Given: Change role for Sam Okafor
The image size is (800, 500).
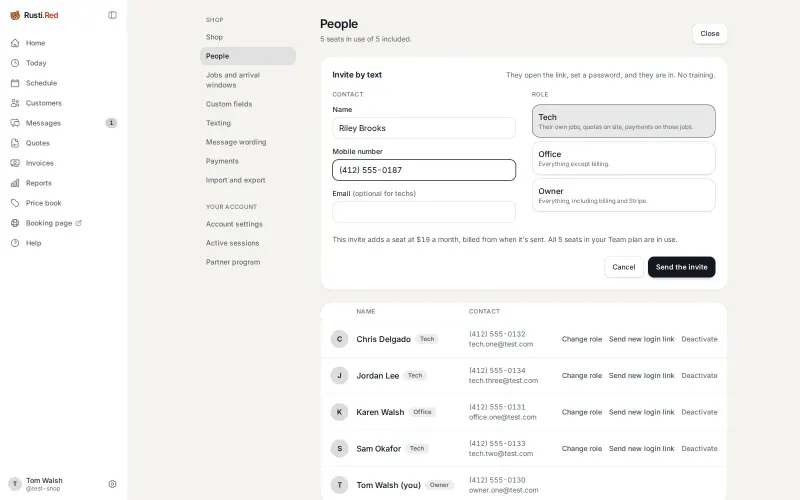Looking at the screenshot, I should pyautogui.click(x=582, y=448).
